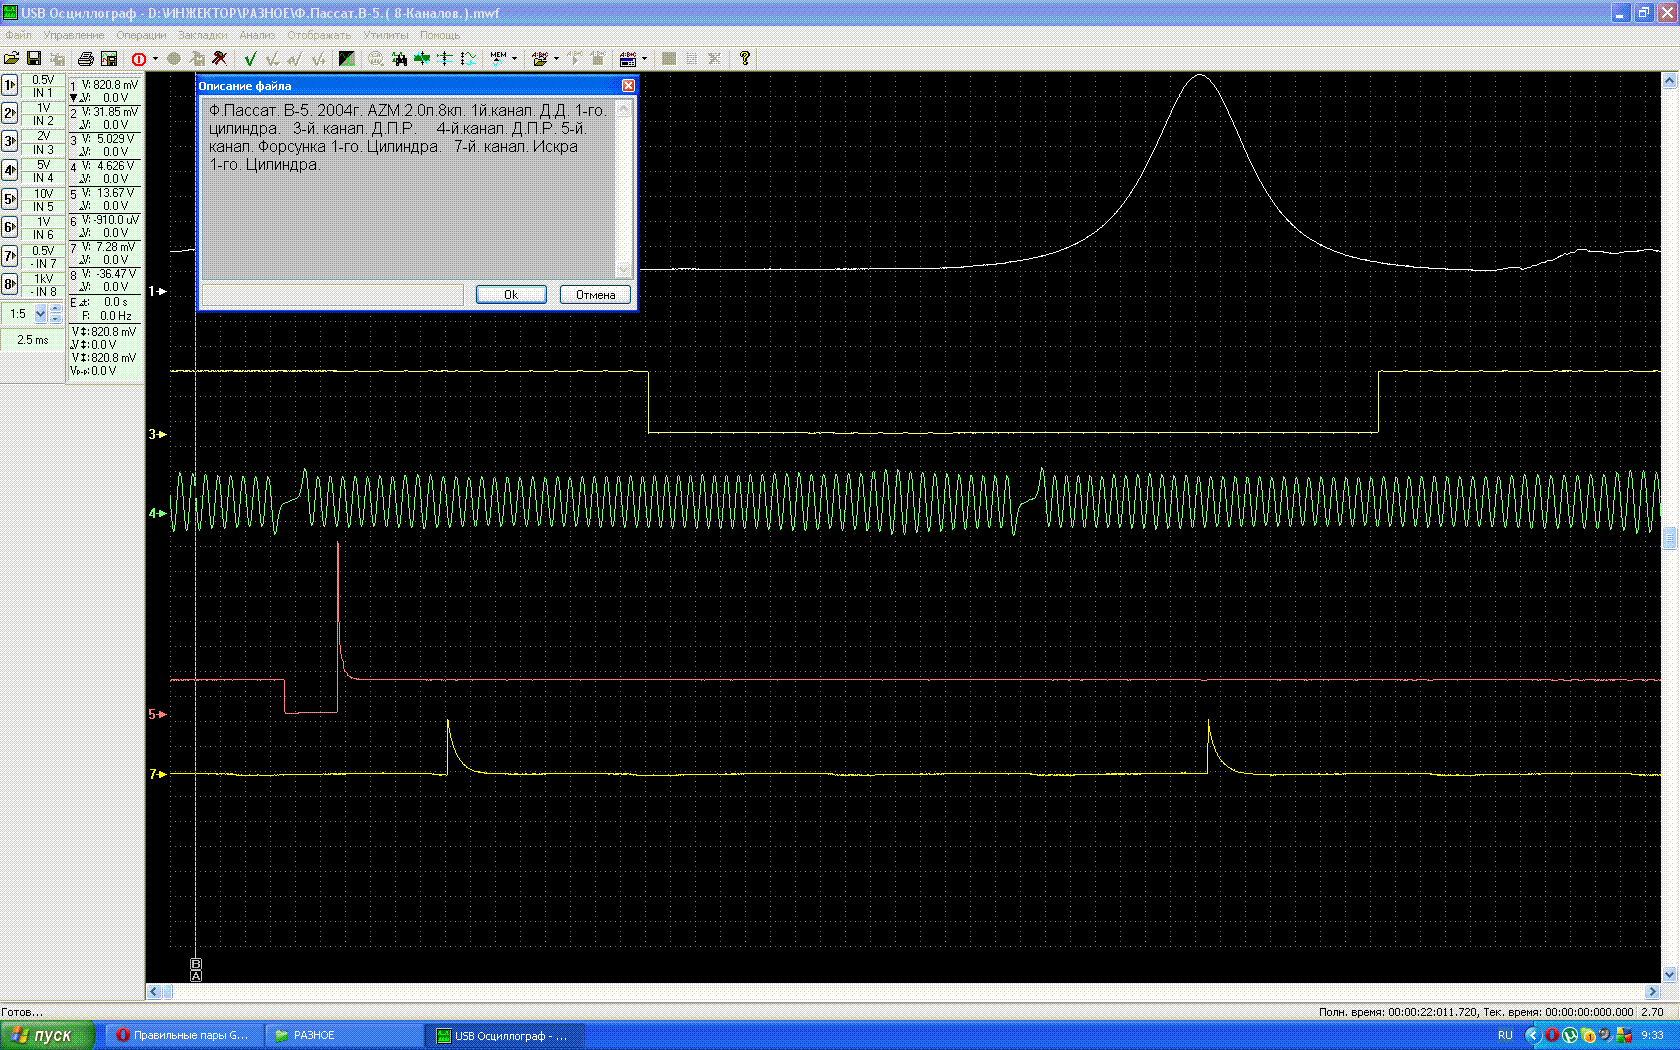Viewport: 1680px width, 1050px height.
Task: Open file with the folder icon
Action: coord(12,59)
